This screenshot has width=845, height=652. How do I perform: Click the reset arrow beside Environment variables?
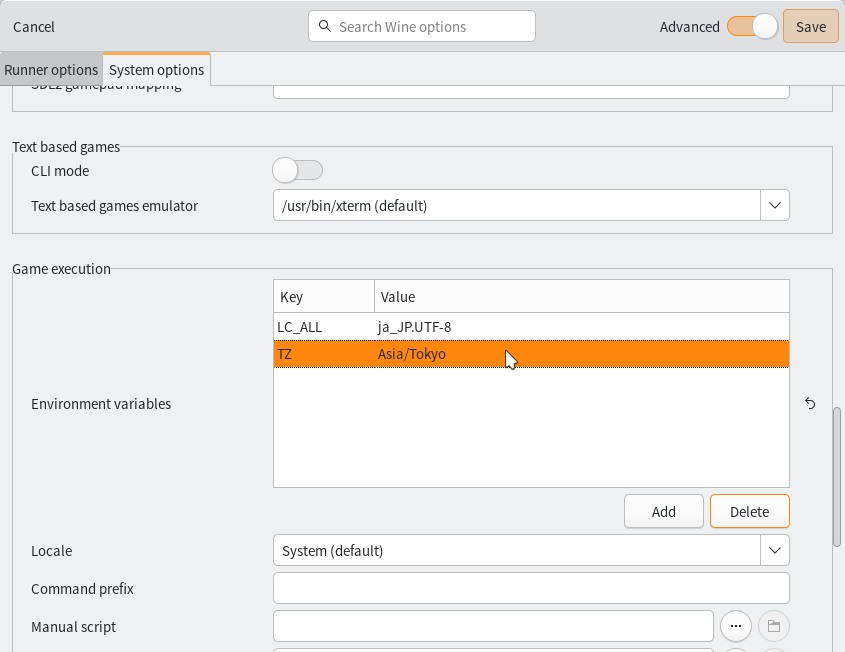pos(810,404)
